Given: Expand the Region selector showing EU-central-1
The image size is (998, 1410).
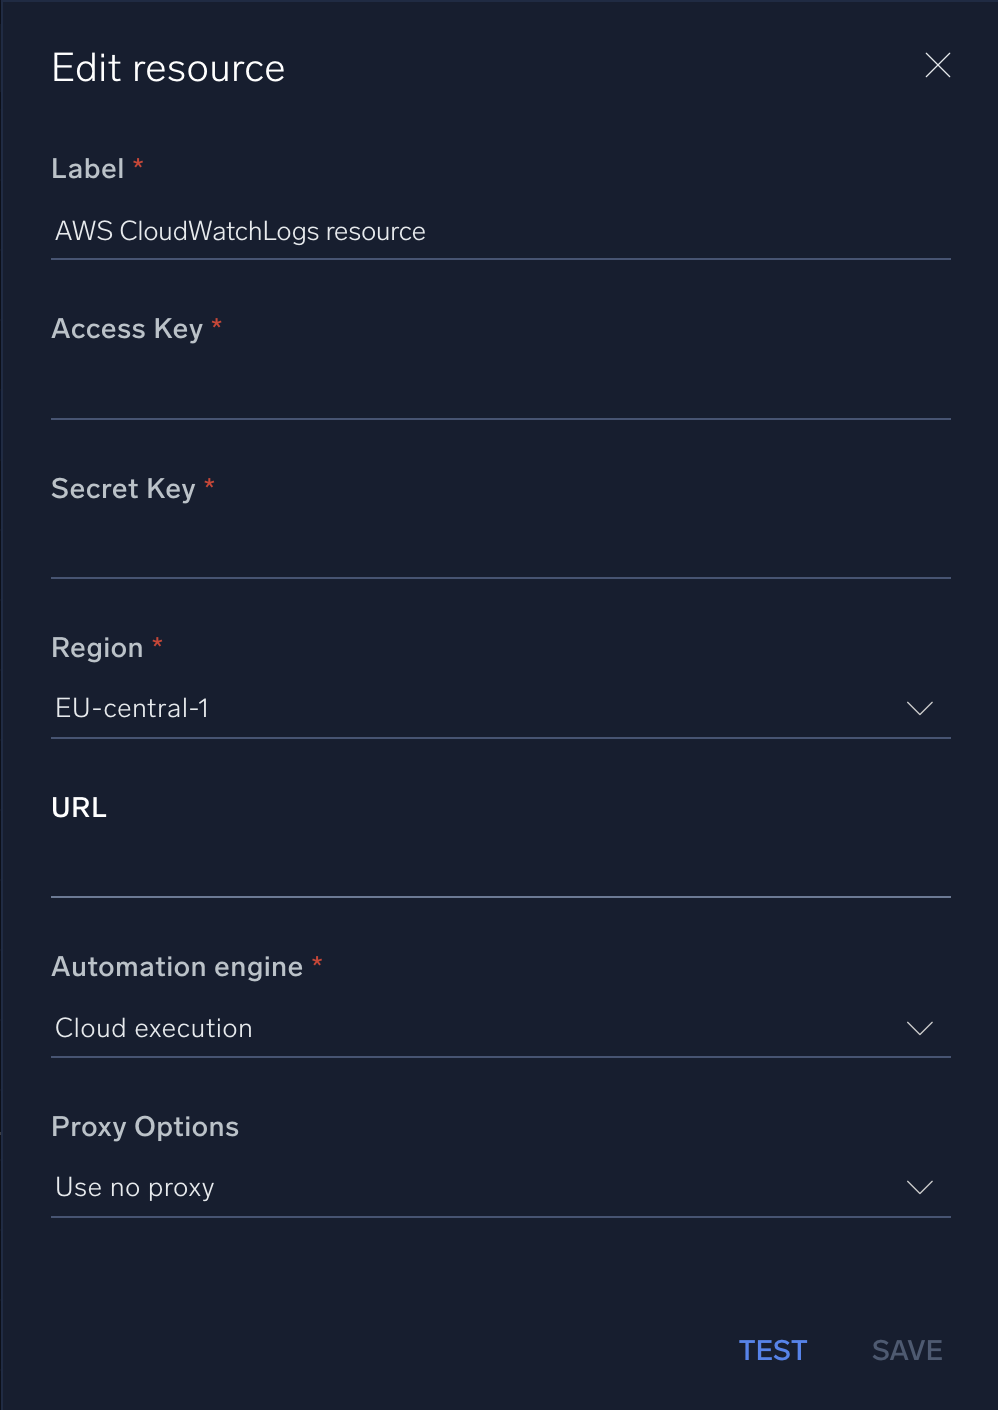Looking at the screenshot, I should (500, 708).
